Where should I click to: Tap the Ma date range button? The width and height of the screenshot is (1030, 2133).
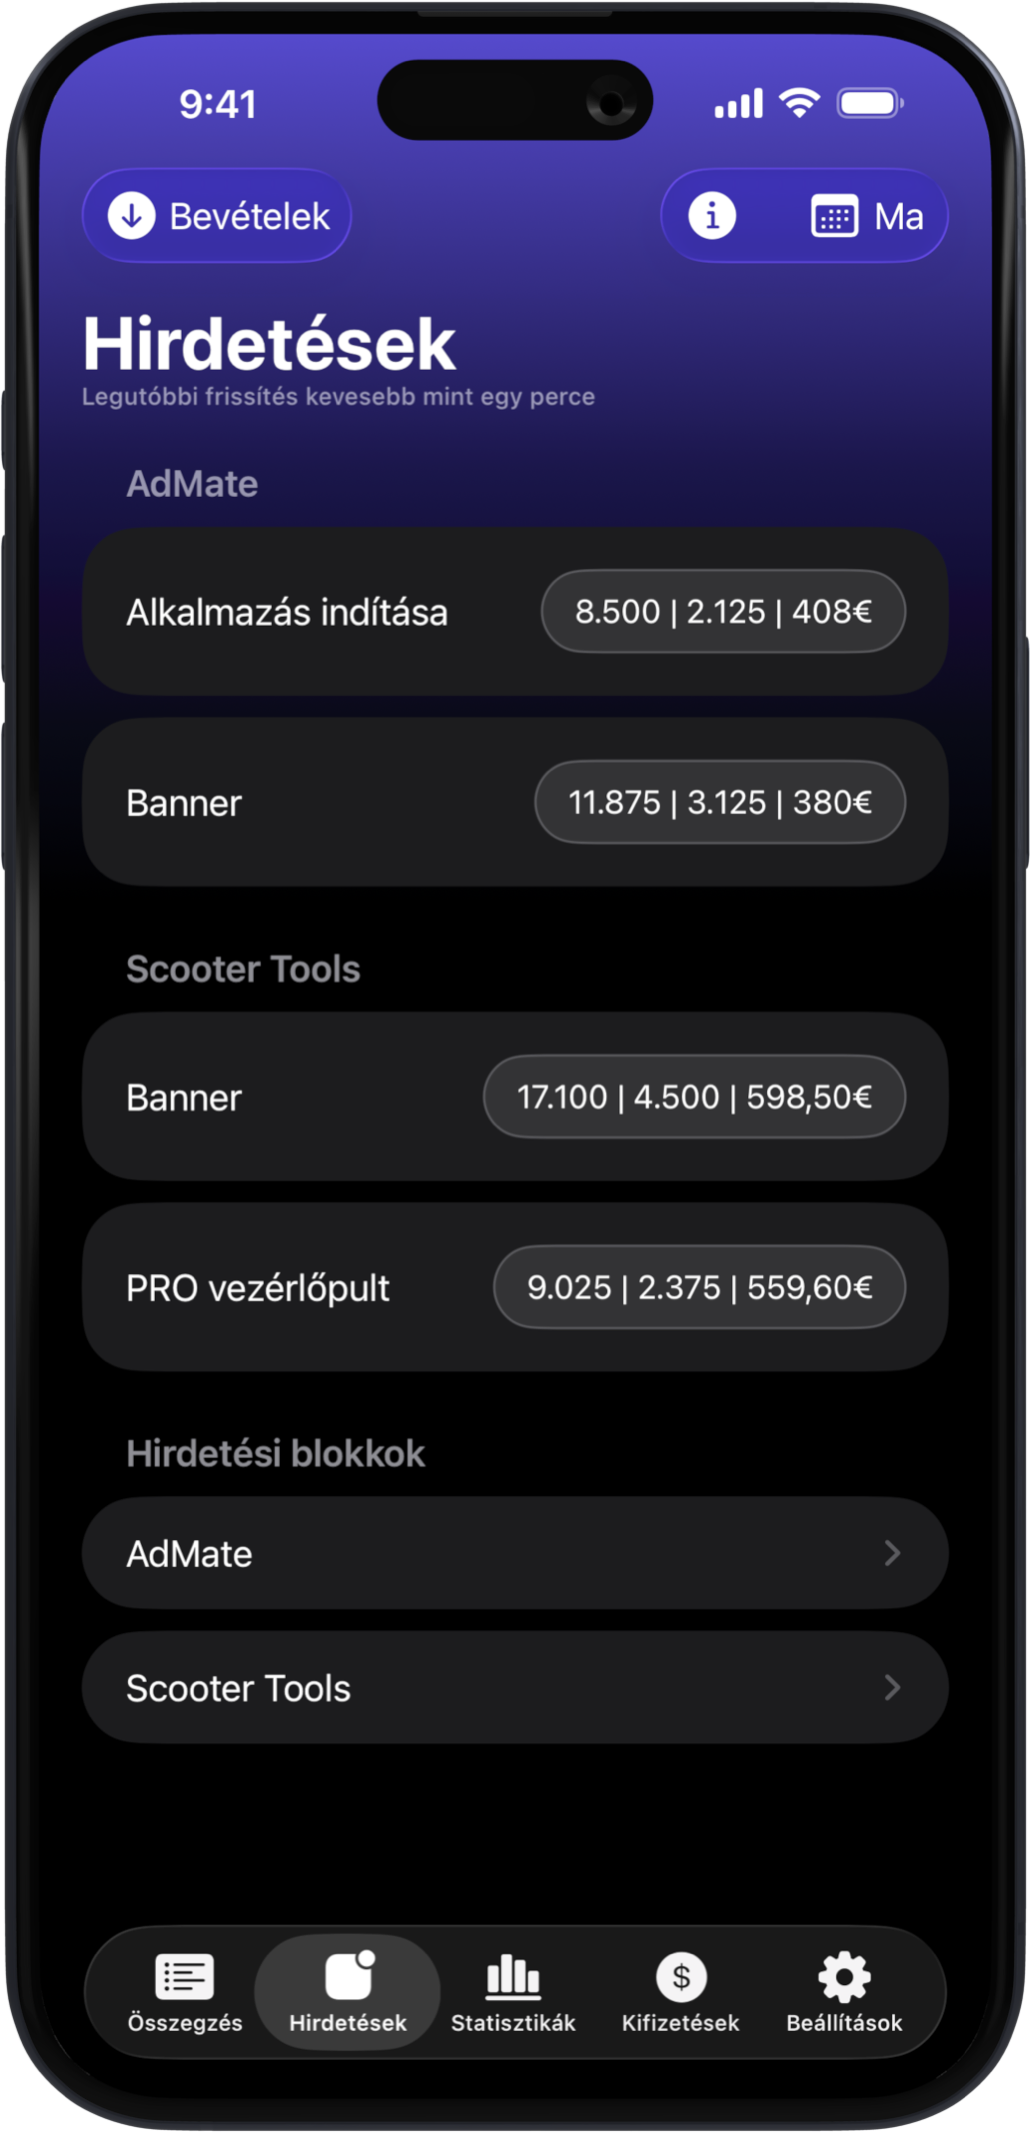point(898,217)
